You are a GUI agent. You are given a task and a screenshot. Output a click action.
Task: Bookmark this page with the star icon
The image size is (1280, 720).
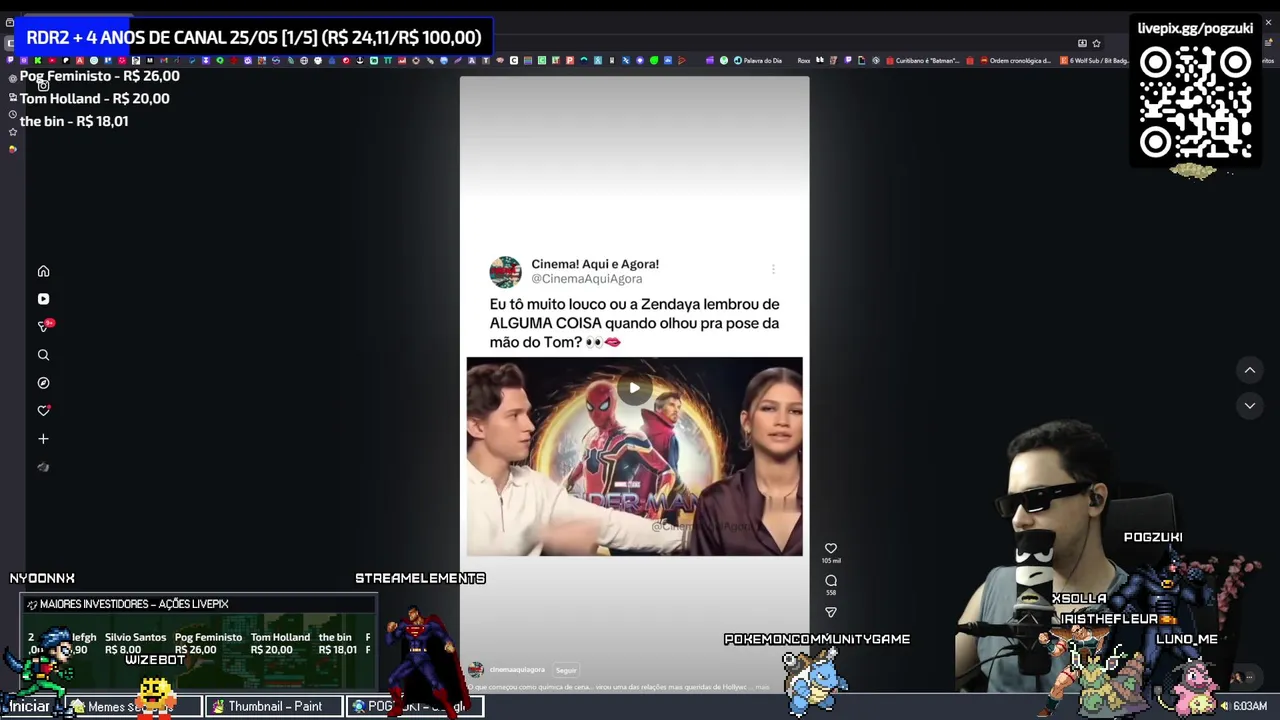tap(1096, 43)
